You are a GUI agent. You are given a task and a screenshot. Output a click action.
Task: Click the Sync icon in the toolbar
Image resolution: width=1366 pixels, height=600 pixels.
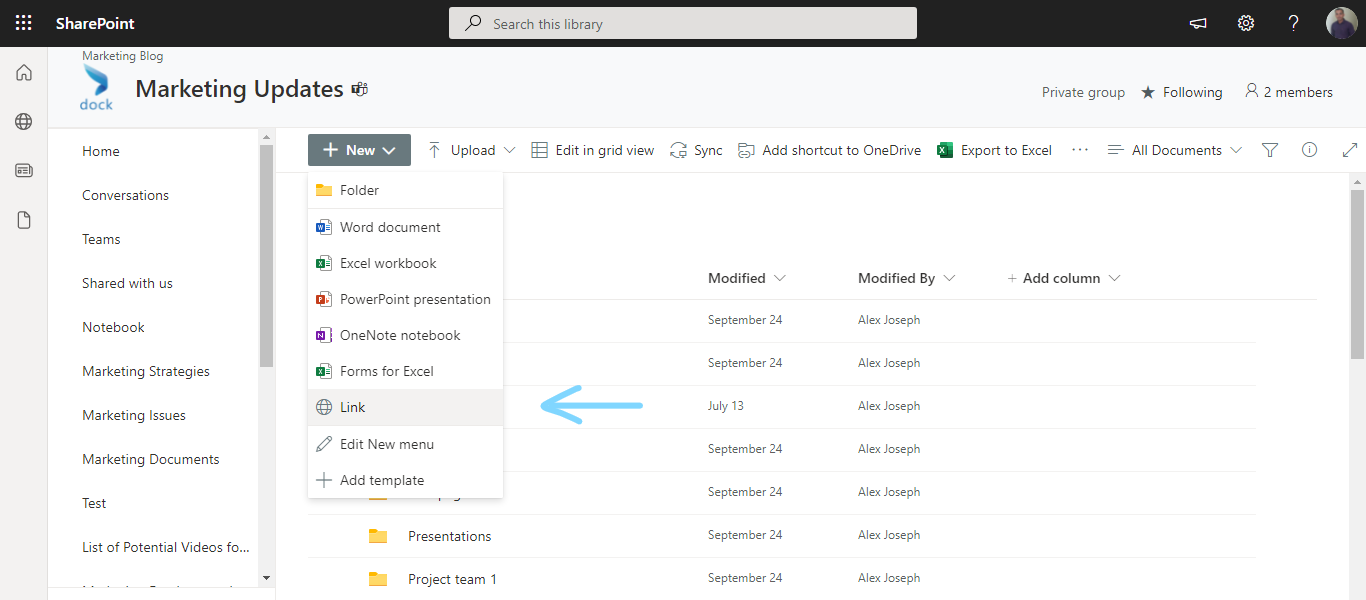pos(696,149)
